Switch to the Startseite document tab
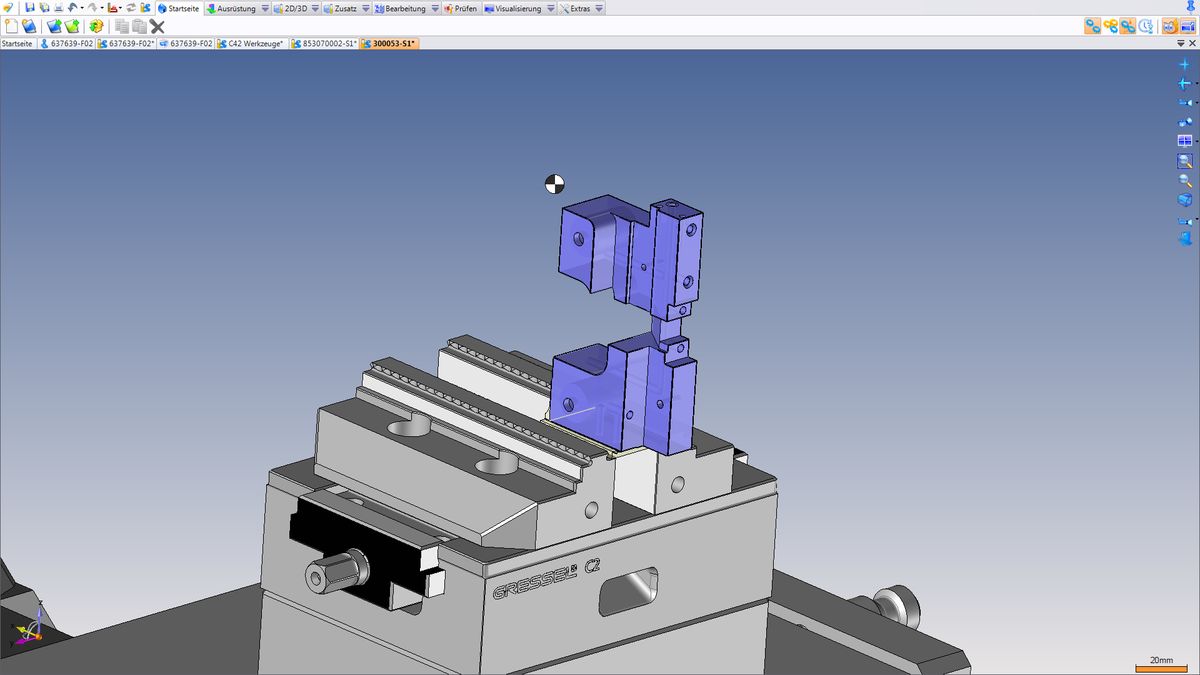This screenshot has height=675, width=1200. (x=17, y=44)
